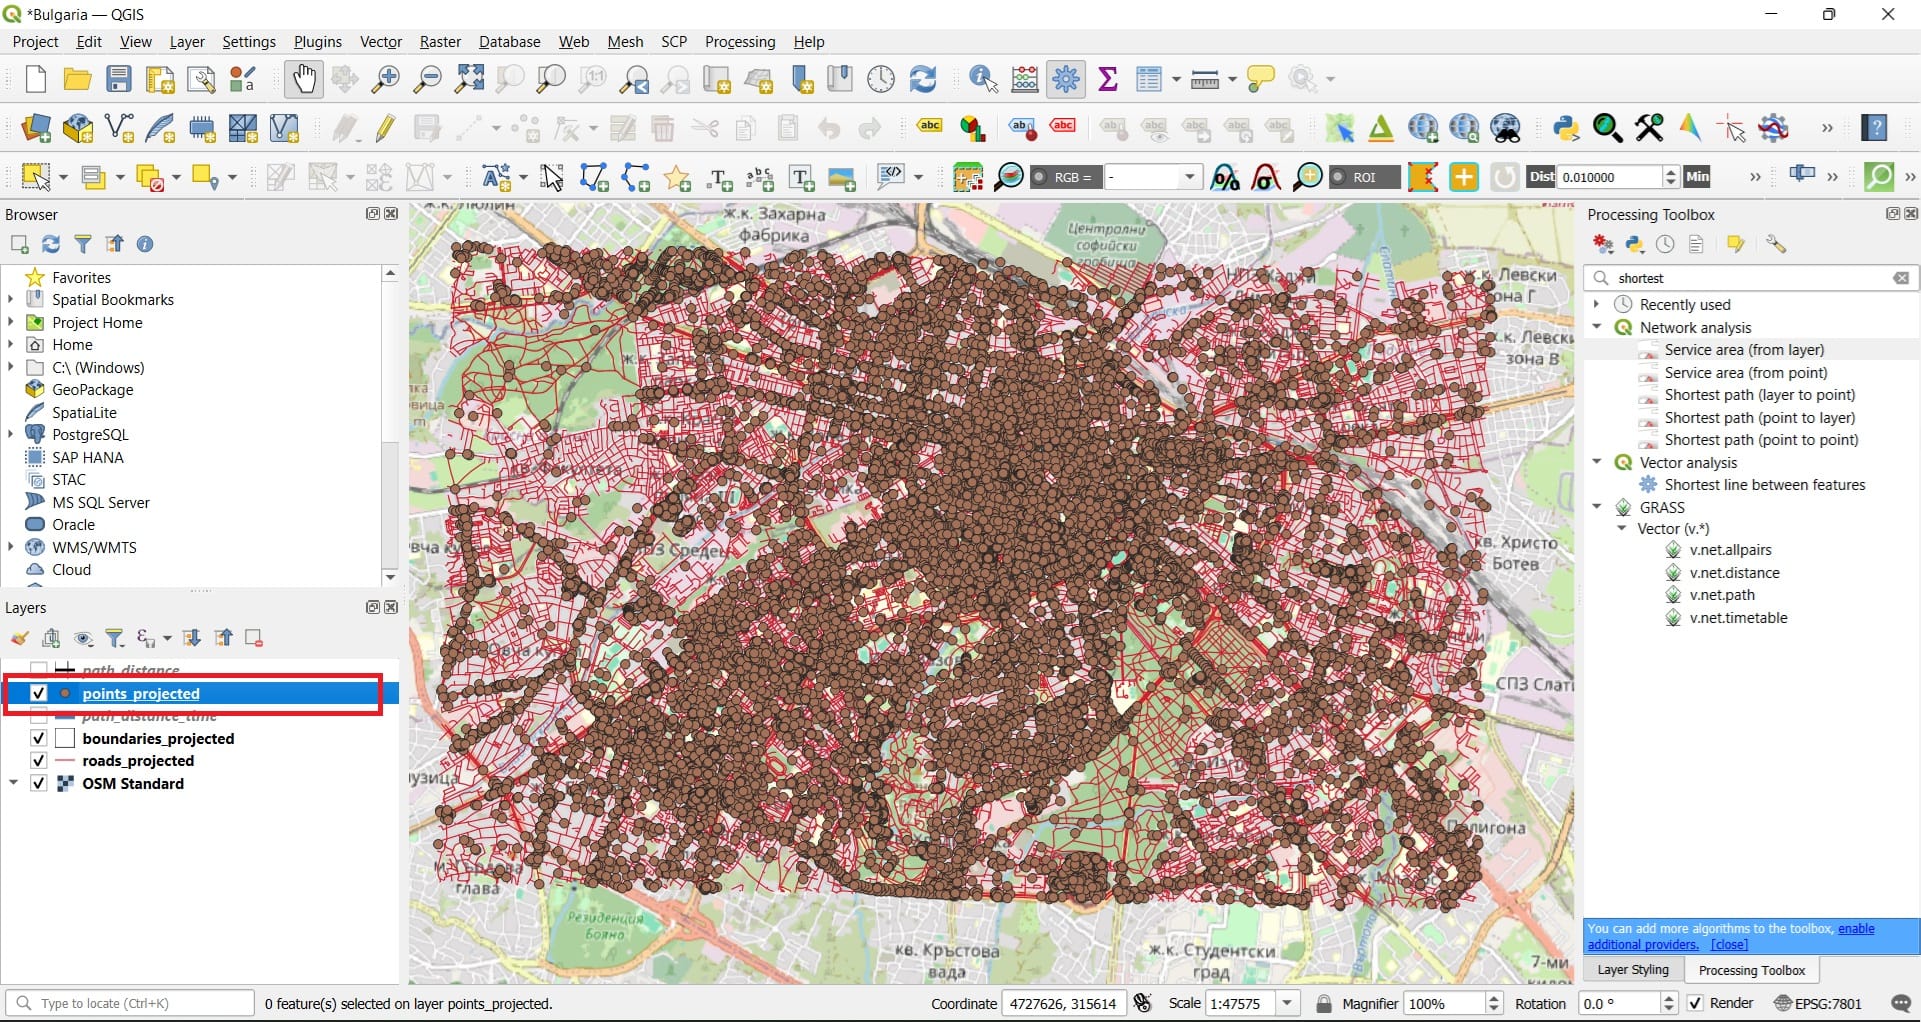
Task: Open the Raster menu
Action: pyautogui.click(x=440, y=42)
